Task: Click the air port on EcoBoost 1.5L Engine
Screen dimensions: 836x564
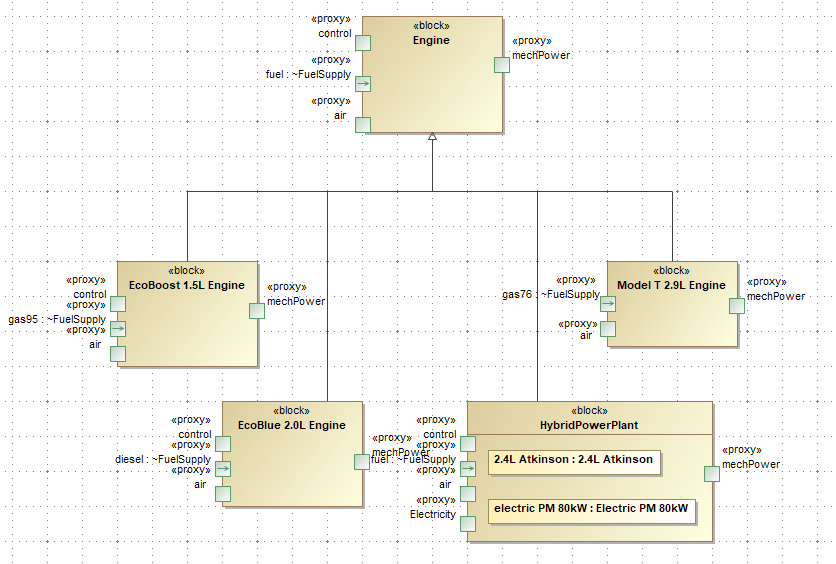Action: 118,354
